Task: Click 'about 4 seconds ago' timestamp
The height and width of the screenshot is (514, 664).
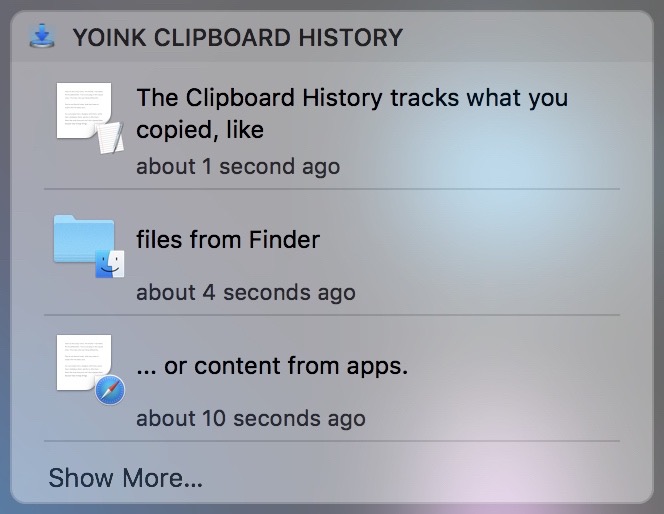Action: pos(246,293)
